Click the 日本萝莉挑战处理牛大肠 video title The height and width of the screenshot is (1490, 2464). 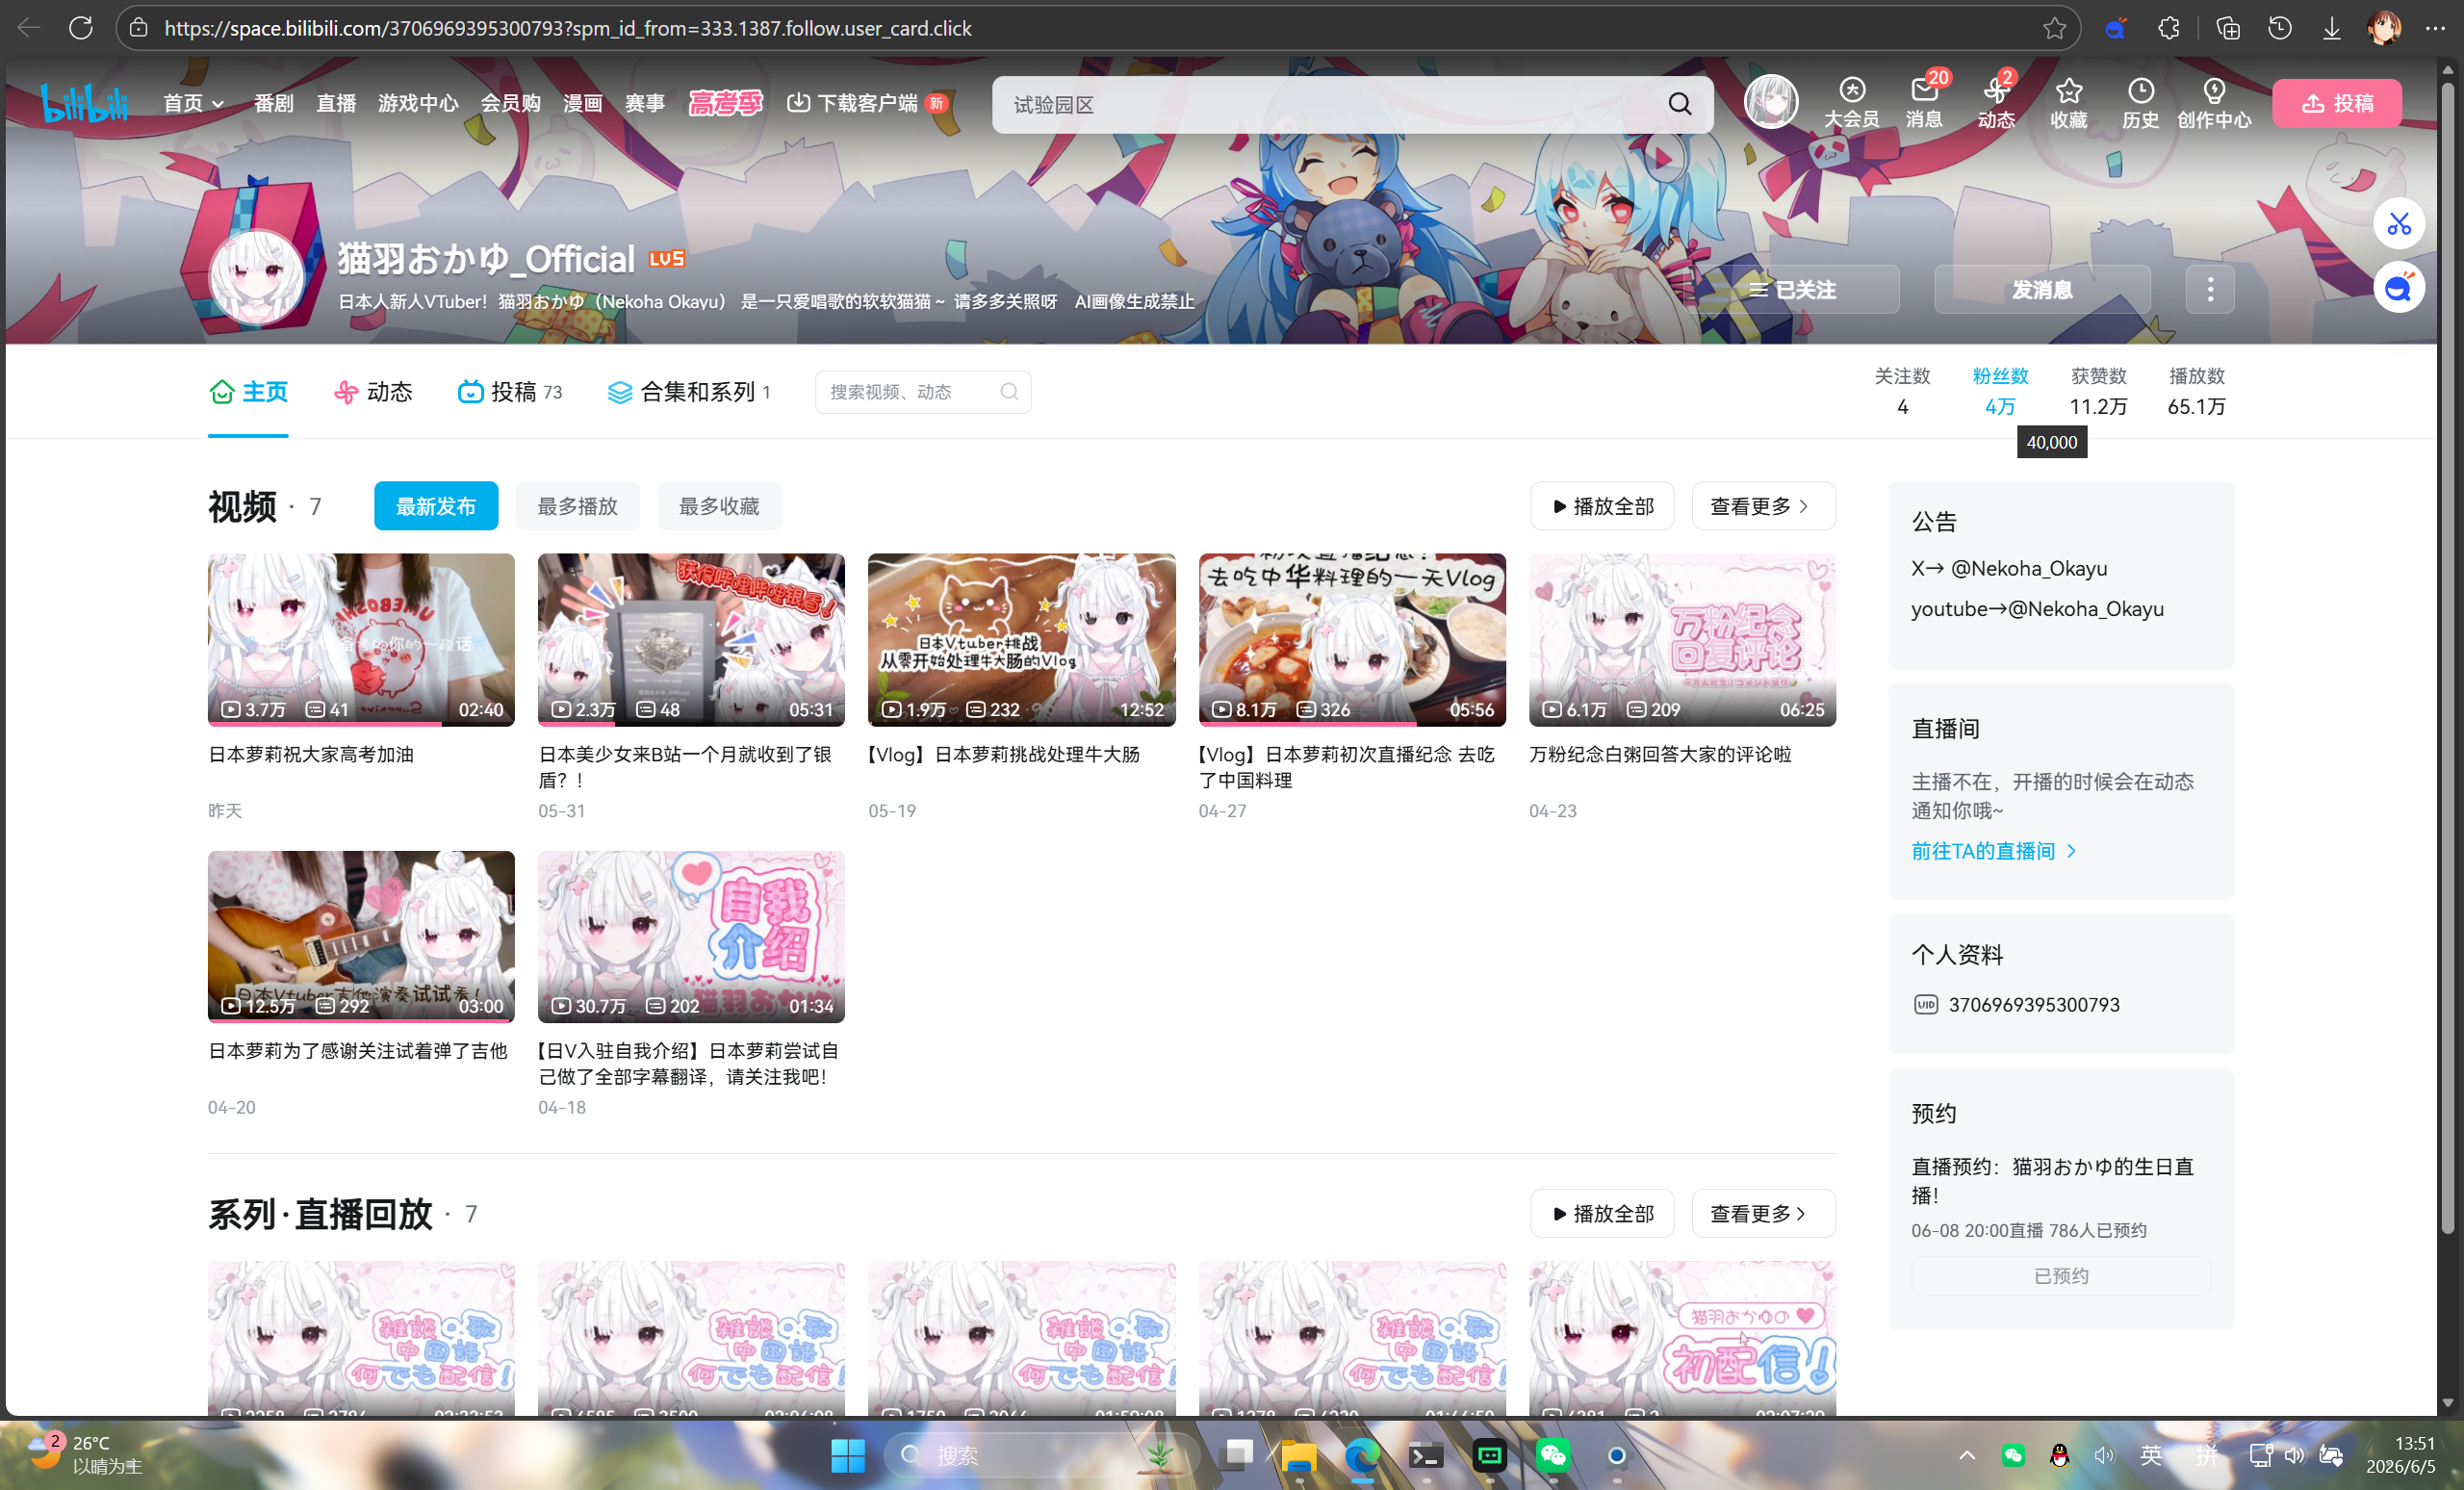(x=1004, y=754)
